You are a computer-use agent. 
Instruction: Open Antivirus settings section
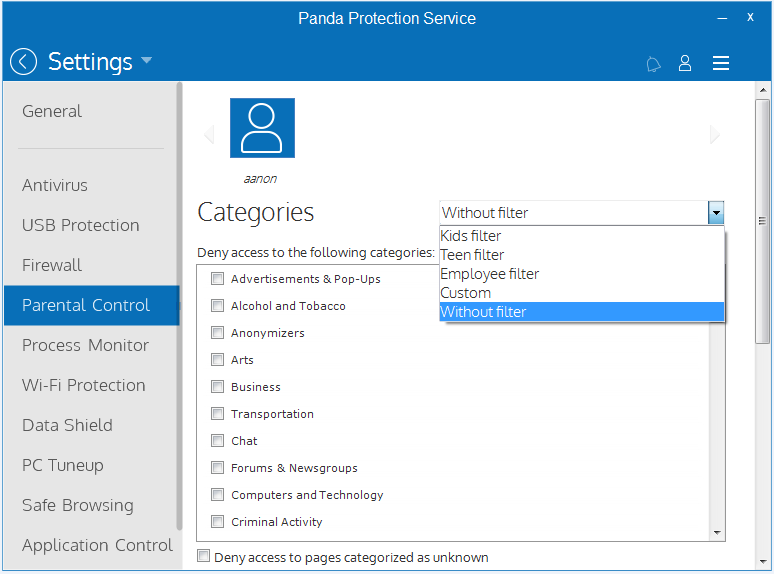[x=55, y=185]
